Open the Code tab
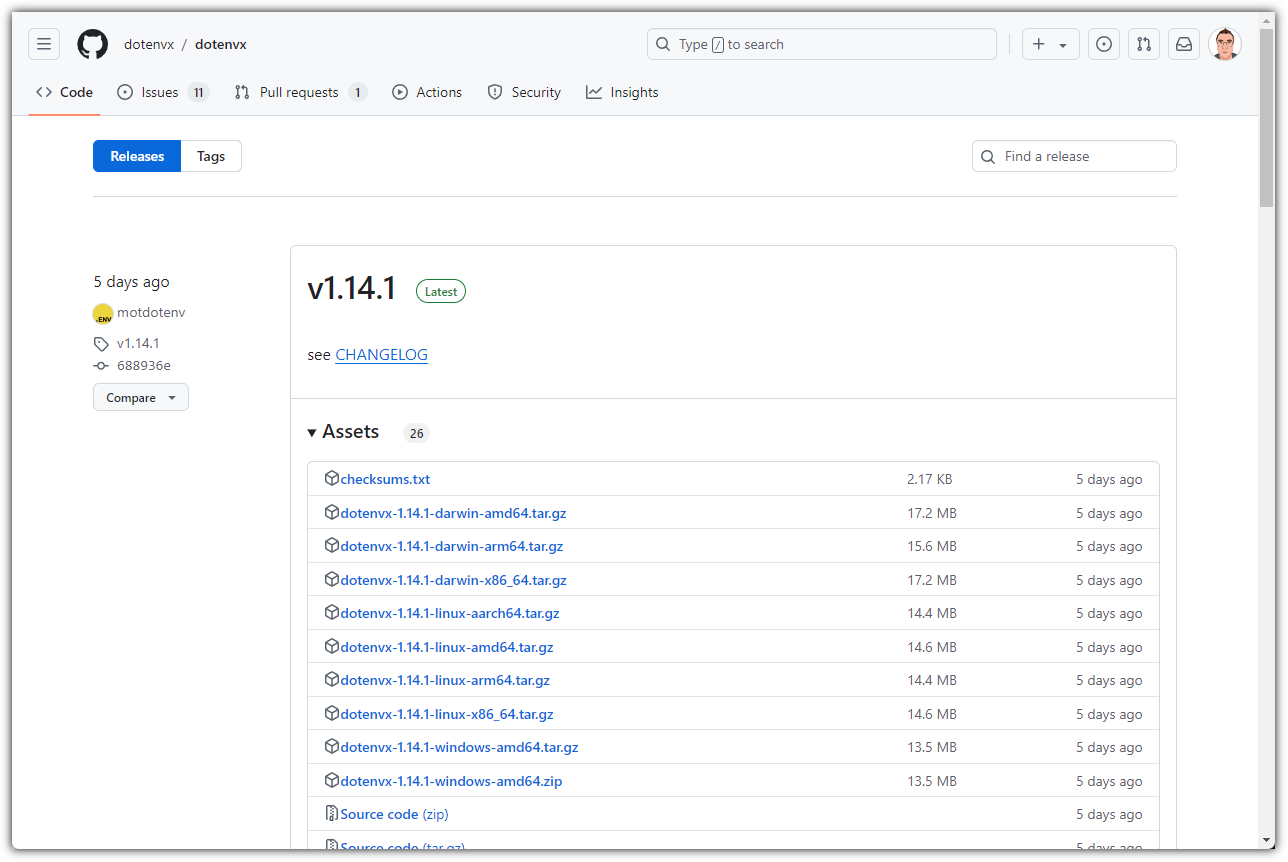Image resolution: width=1288 pixels, height=862 pixels. coord(64,92)
